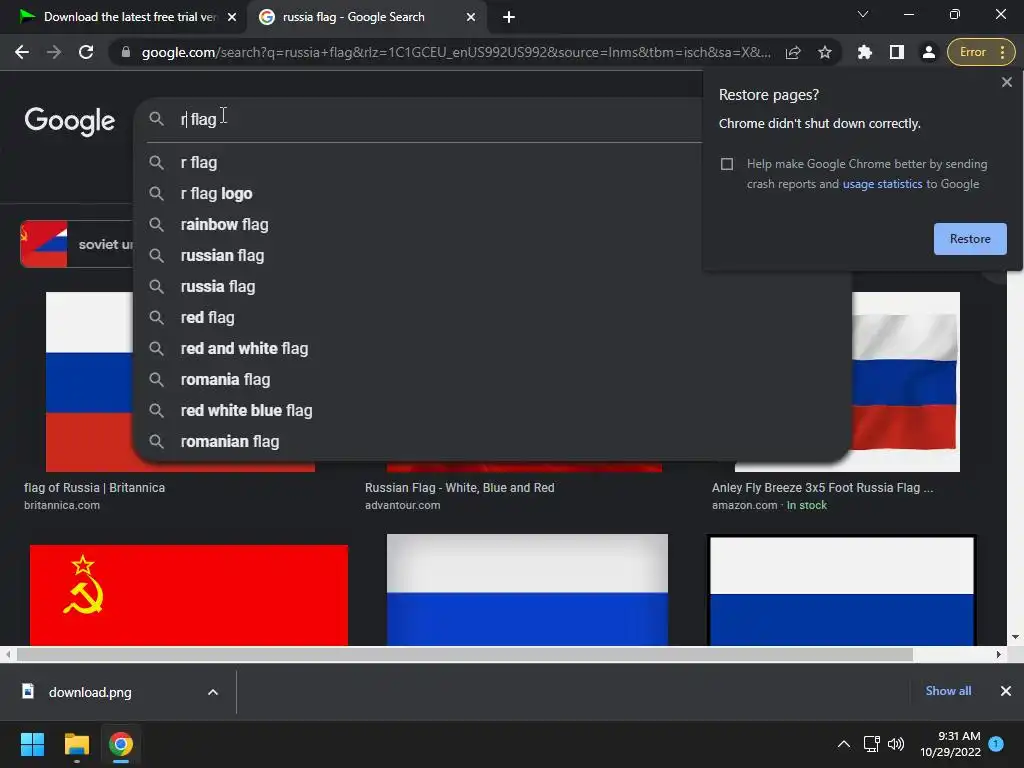Open the Chrome side panel icon
Image resolution: width=1024 pixels, height=768 pixels.
(897, 52)
